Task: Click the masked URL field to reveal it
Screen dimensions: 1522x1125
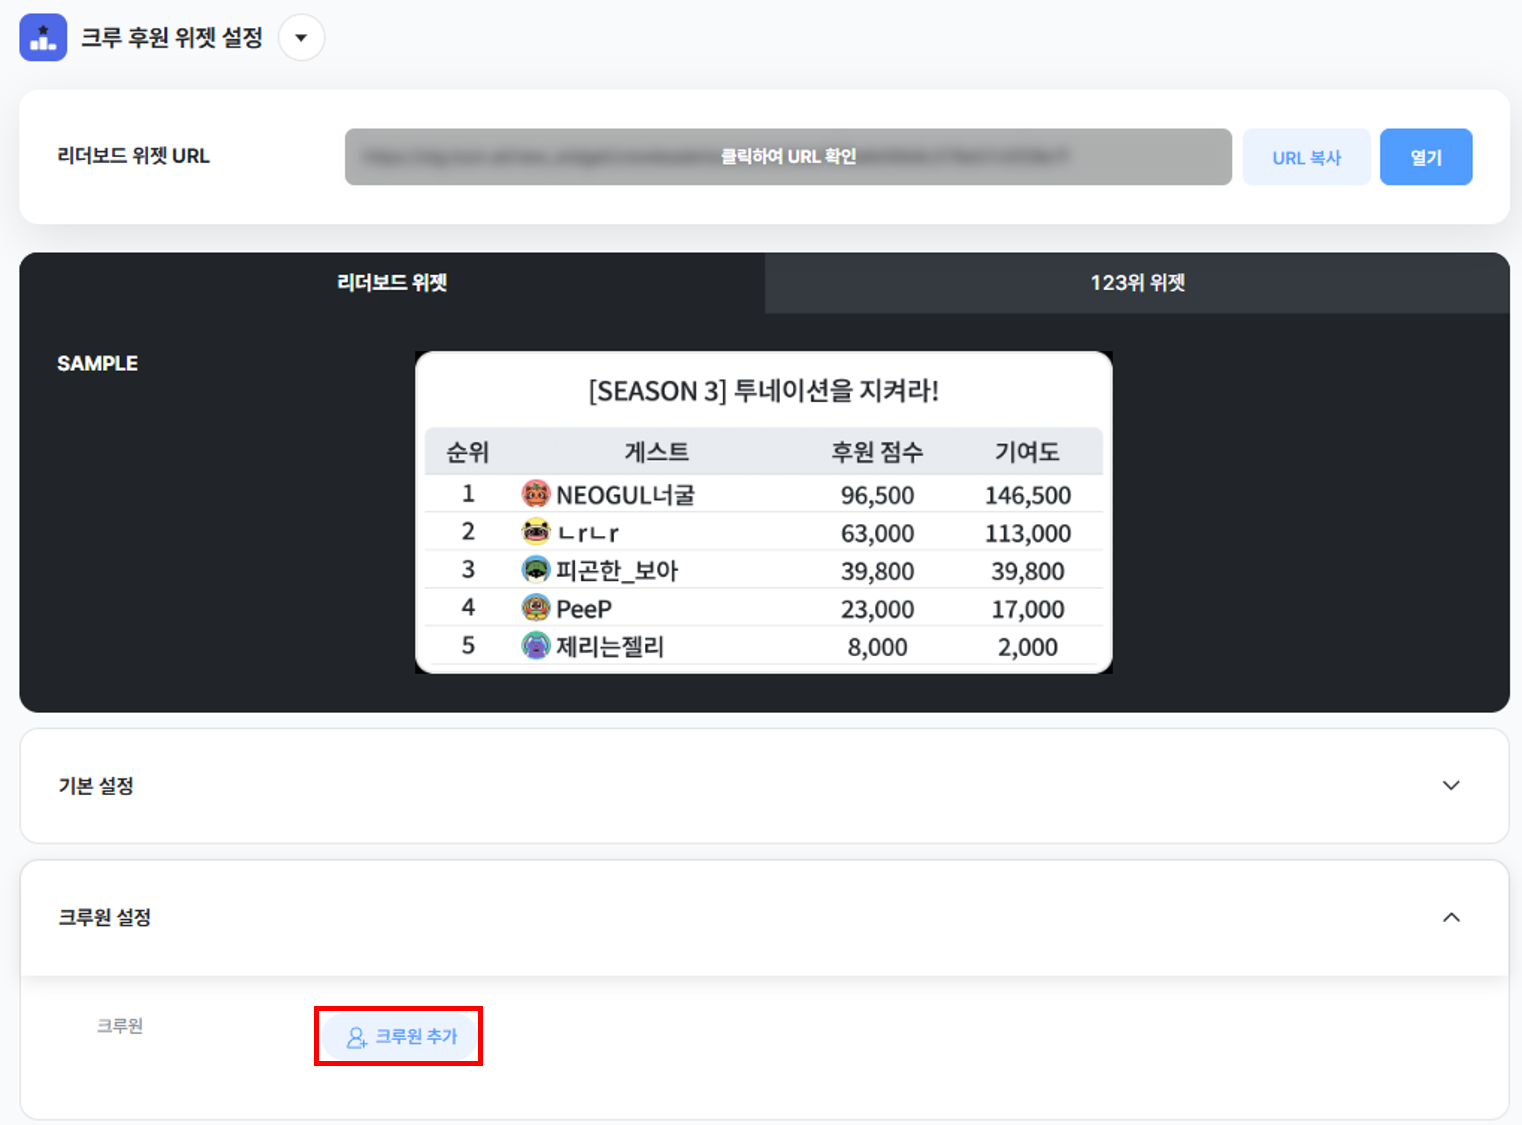Action: coord(788,156)
